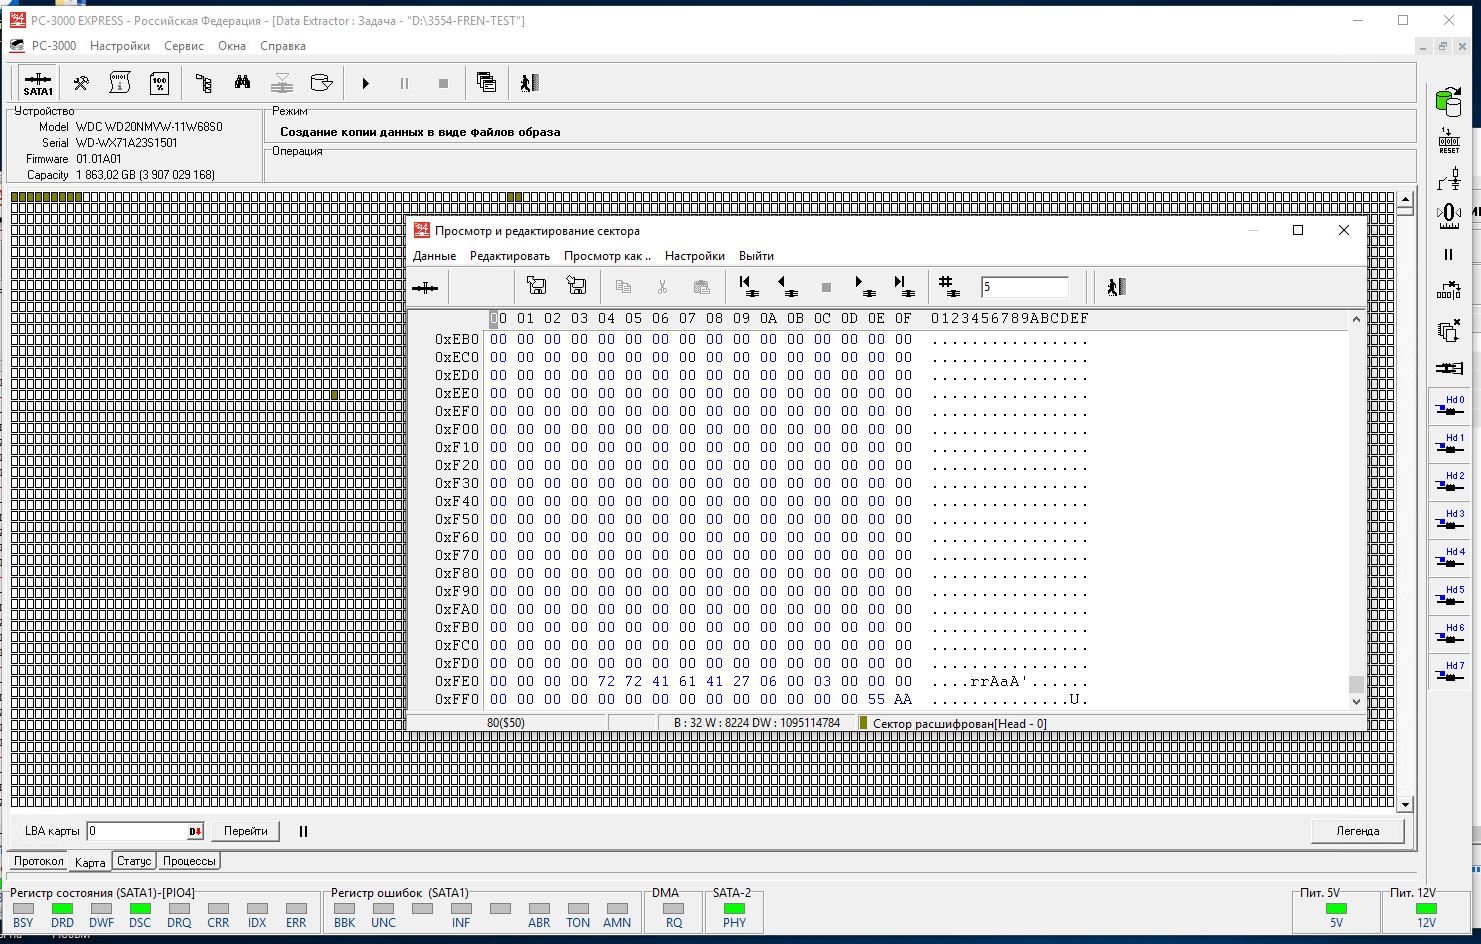Click the red arrow in LBA field
The image size is (1481, 944).
pyautogui.click(x=195, y=832)
